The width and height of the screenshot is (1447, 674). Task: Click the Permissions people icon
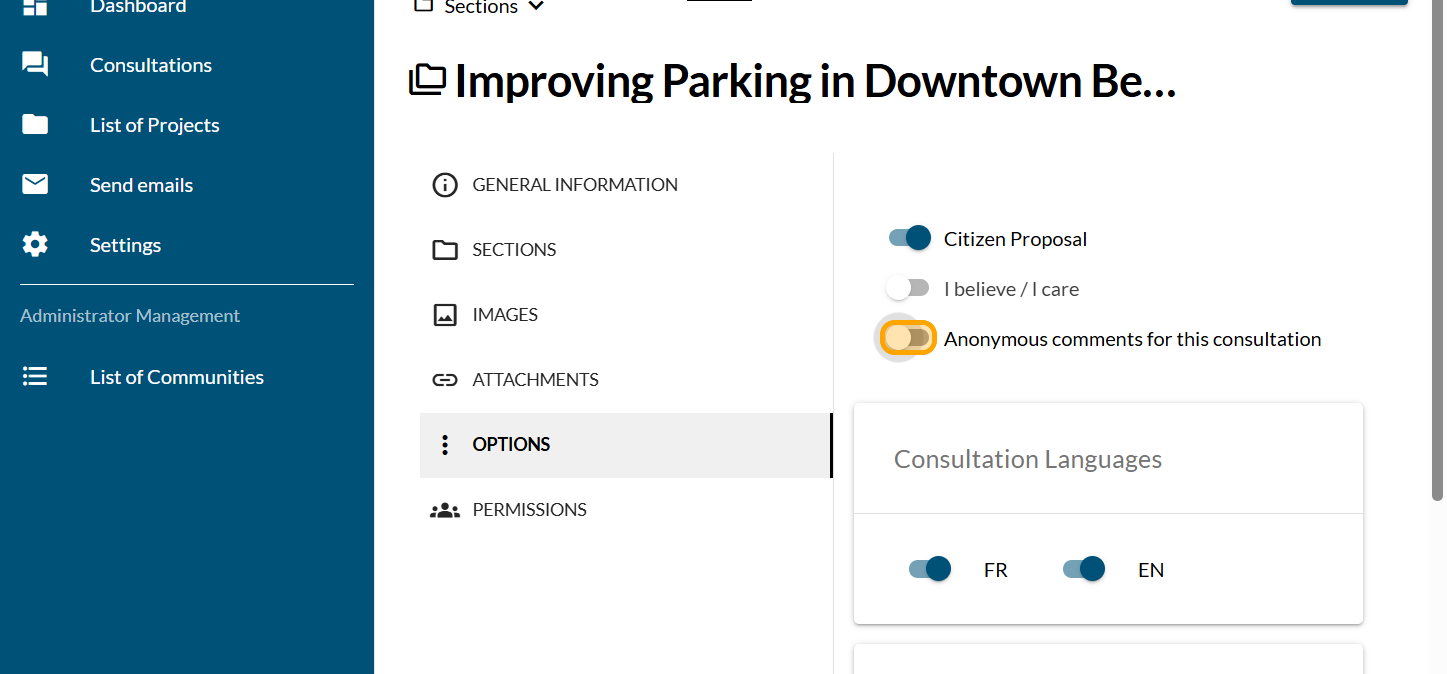(444, 510)
